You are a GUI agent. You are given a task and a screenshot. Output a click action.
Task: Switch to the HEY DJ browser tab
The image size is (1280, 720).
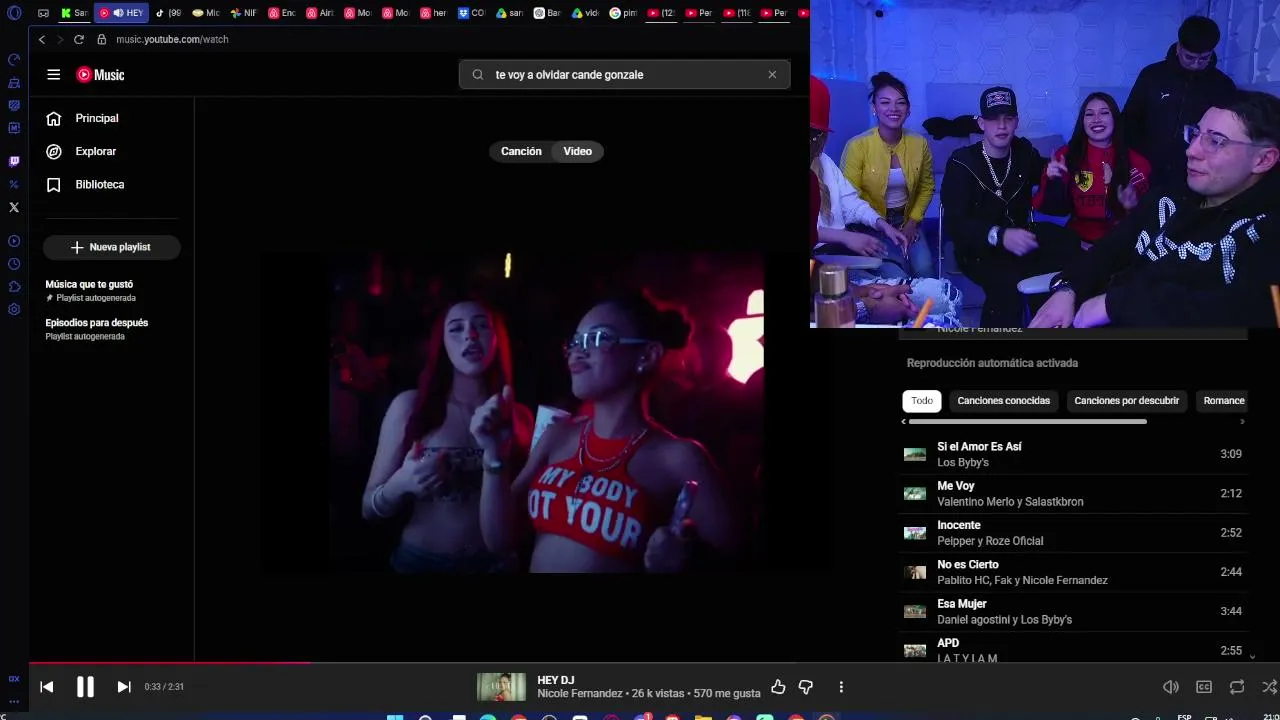[x=121, y=13]
